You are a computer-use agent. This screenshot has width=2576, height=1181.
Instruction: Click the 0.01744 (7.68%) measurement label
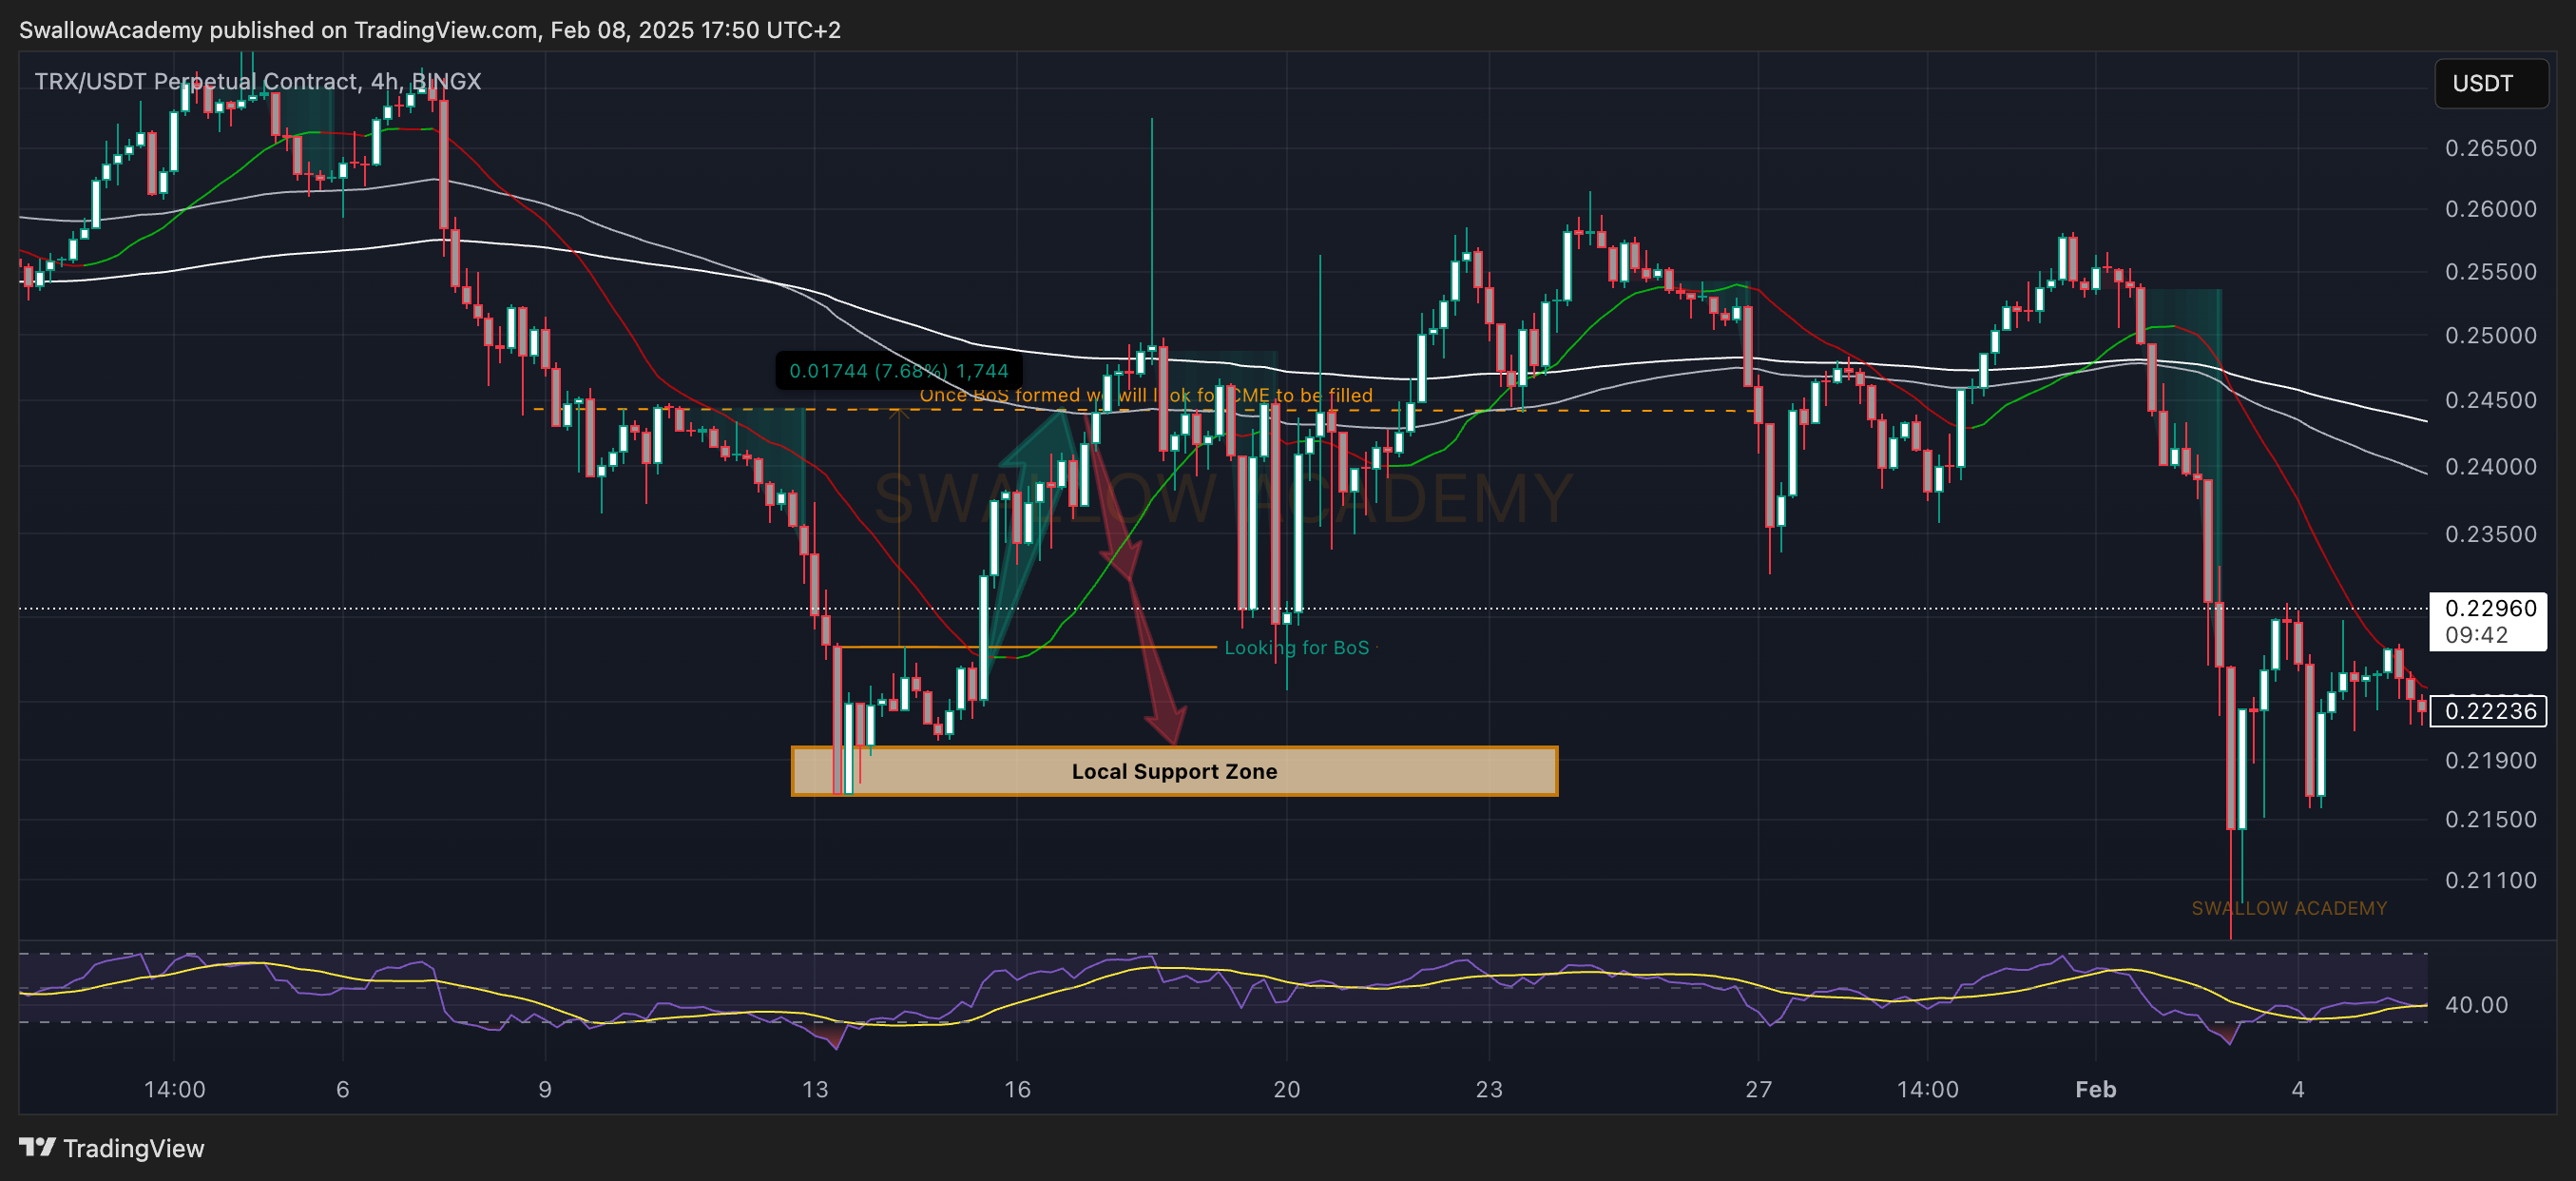(x=899, y=371)
